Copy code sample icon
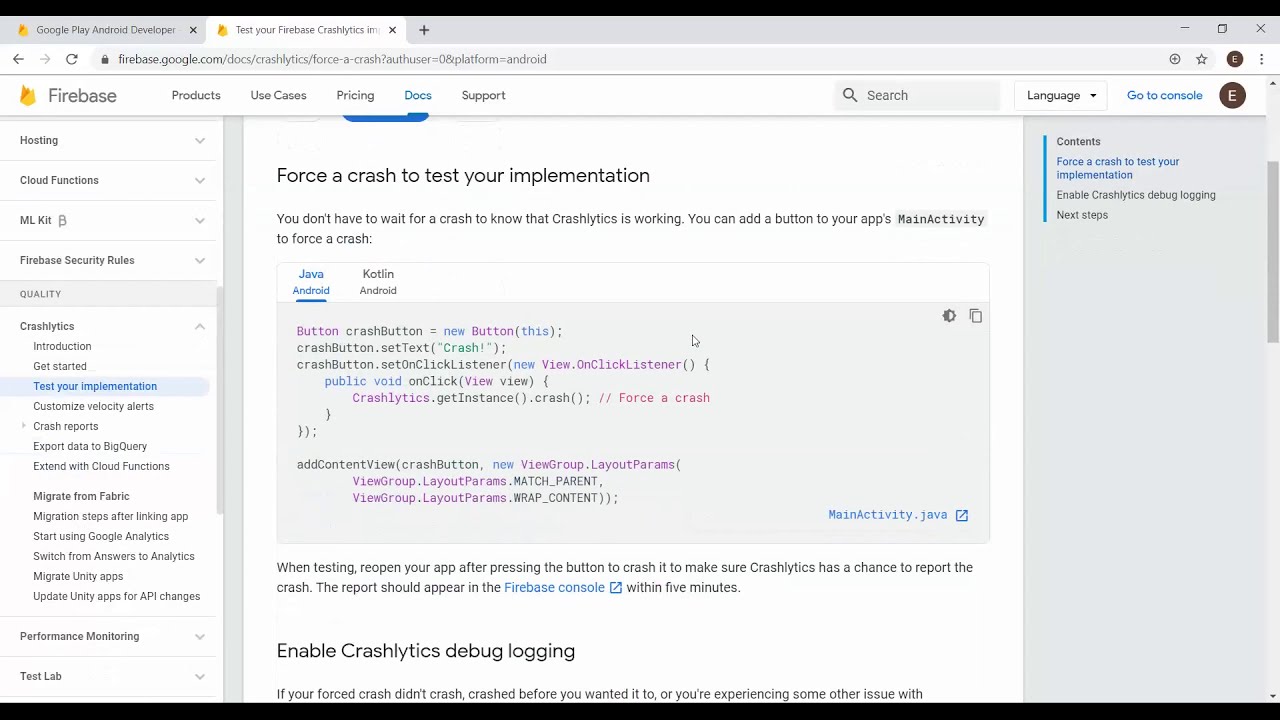 pyautogui.click(x=976, y=316)
